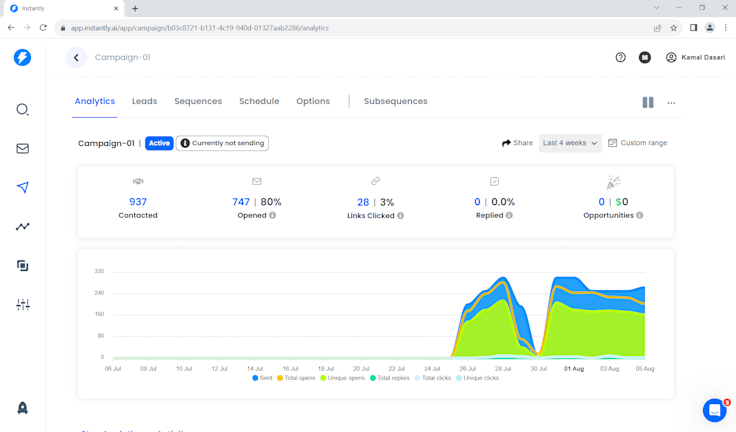The width and height of the screenshot is (736, 432).
Task: Share the campaign analytics
Action: [x=517, y=143]
